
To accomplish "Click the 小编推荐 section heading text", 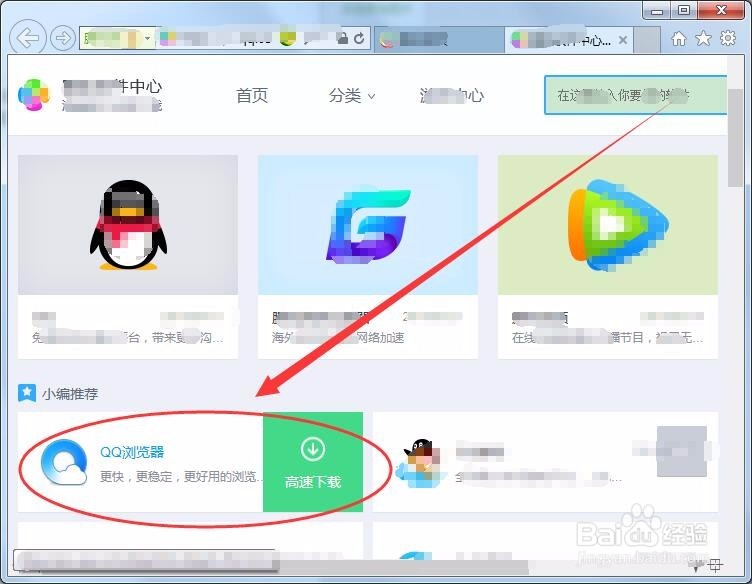I will coord(70,394).
